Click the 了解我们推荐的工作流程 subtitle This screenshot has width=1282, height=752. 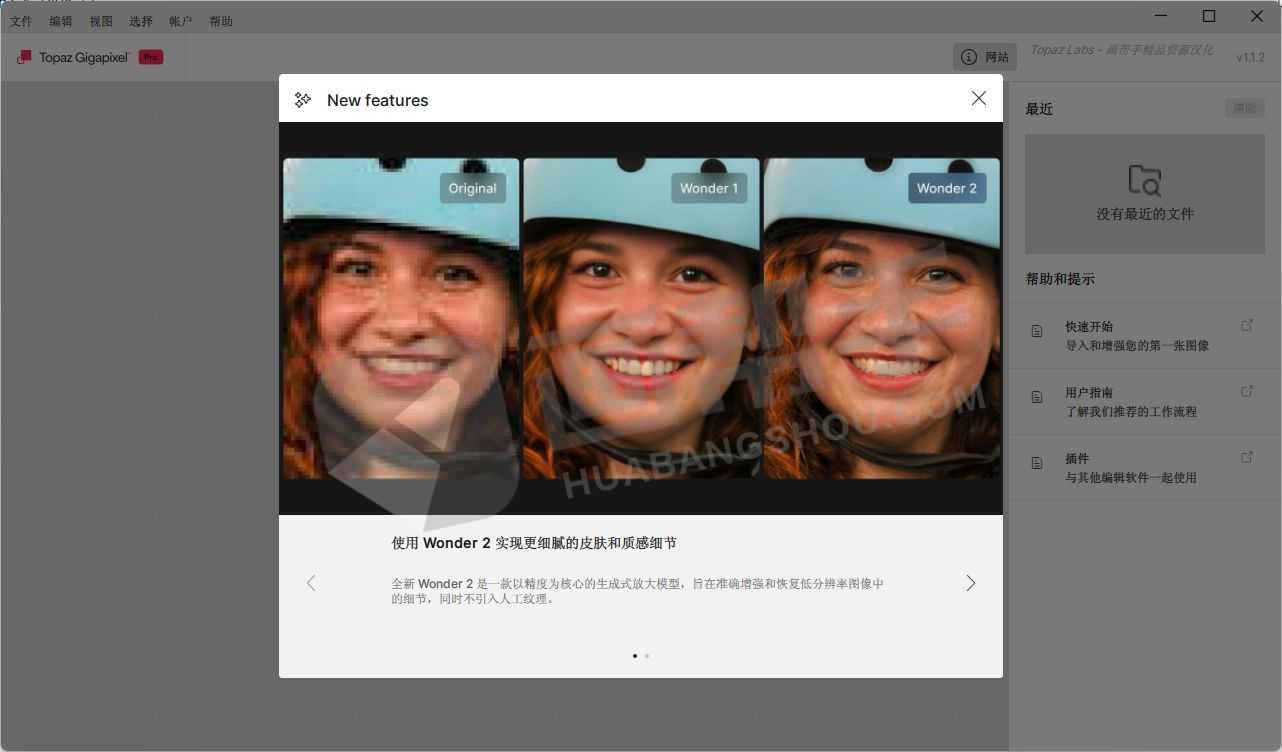click(x=1131, y=412)
